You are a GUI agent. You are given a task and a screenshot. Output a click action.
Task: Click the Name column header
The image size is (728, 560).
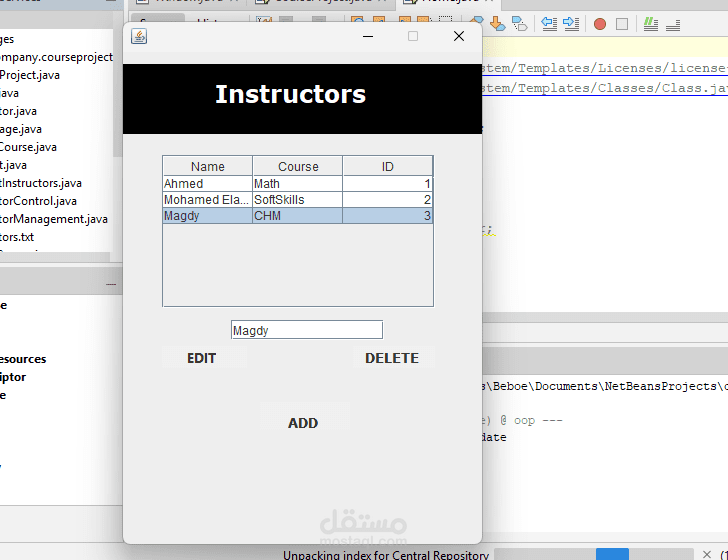click(x=208, y=166)
